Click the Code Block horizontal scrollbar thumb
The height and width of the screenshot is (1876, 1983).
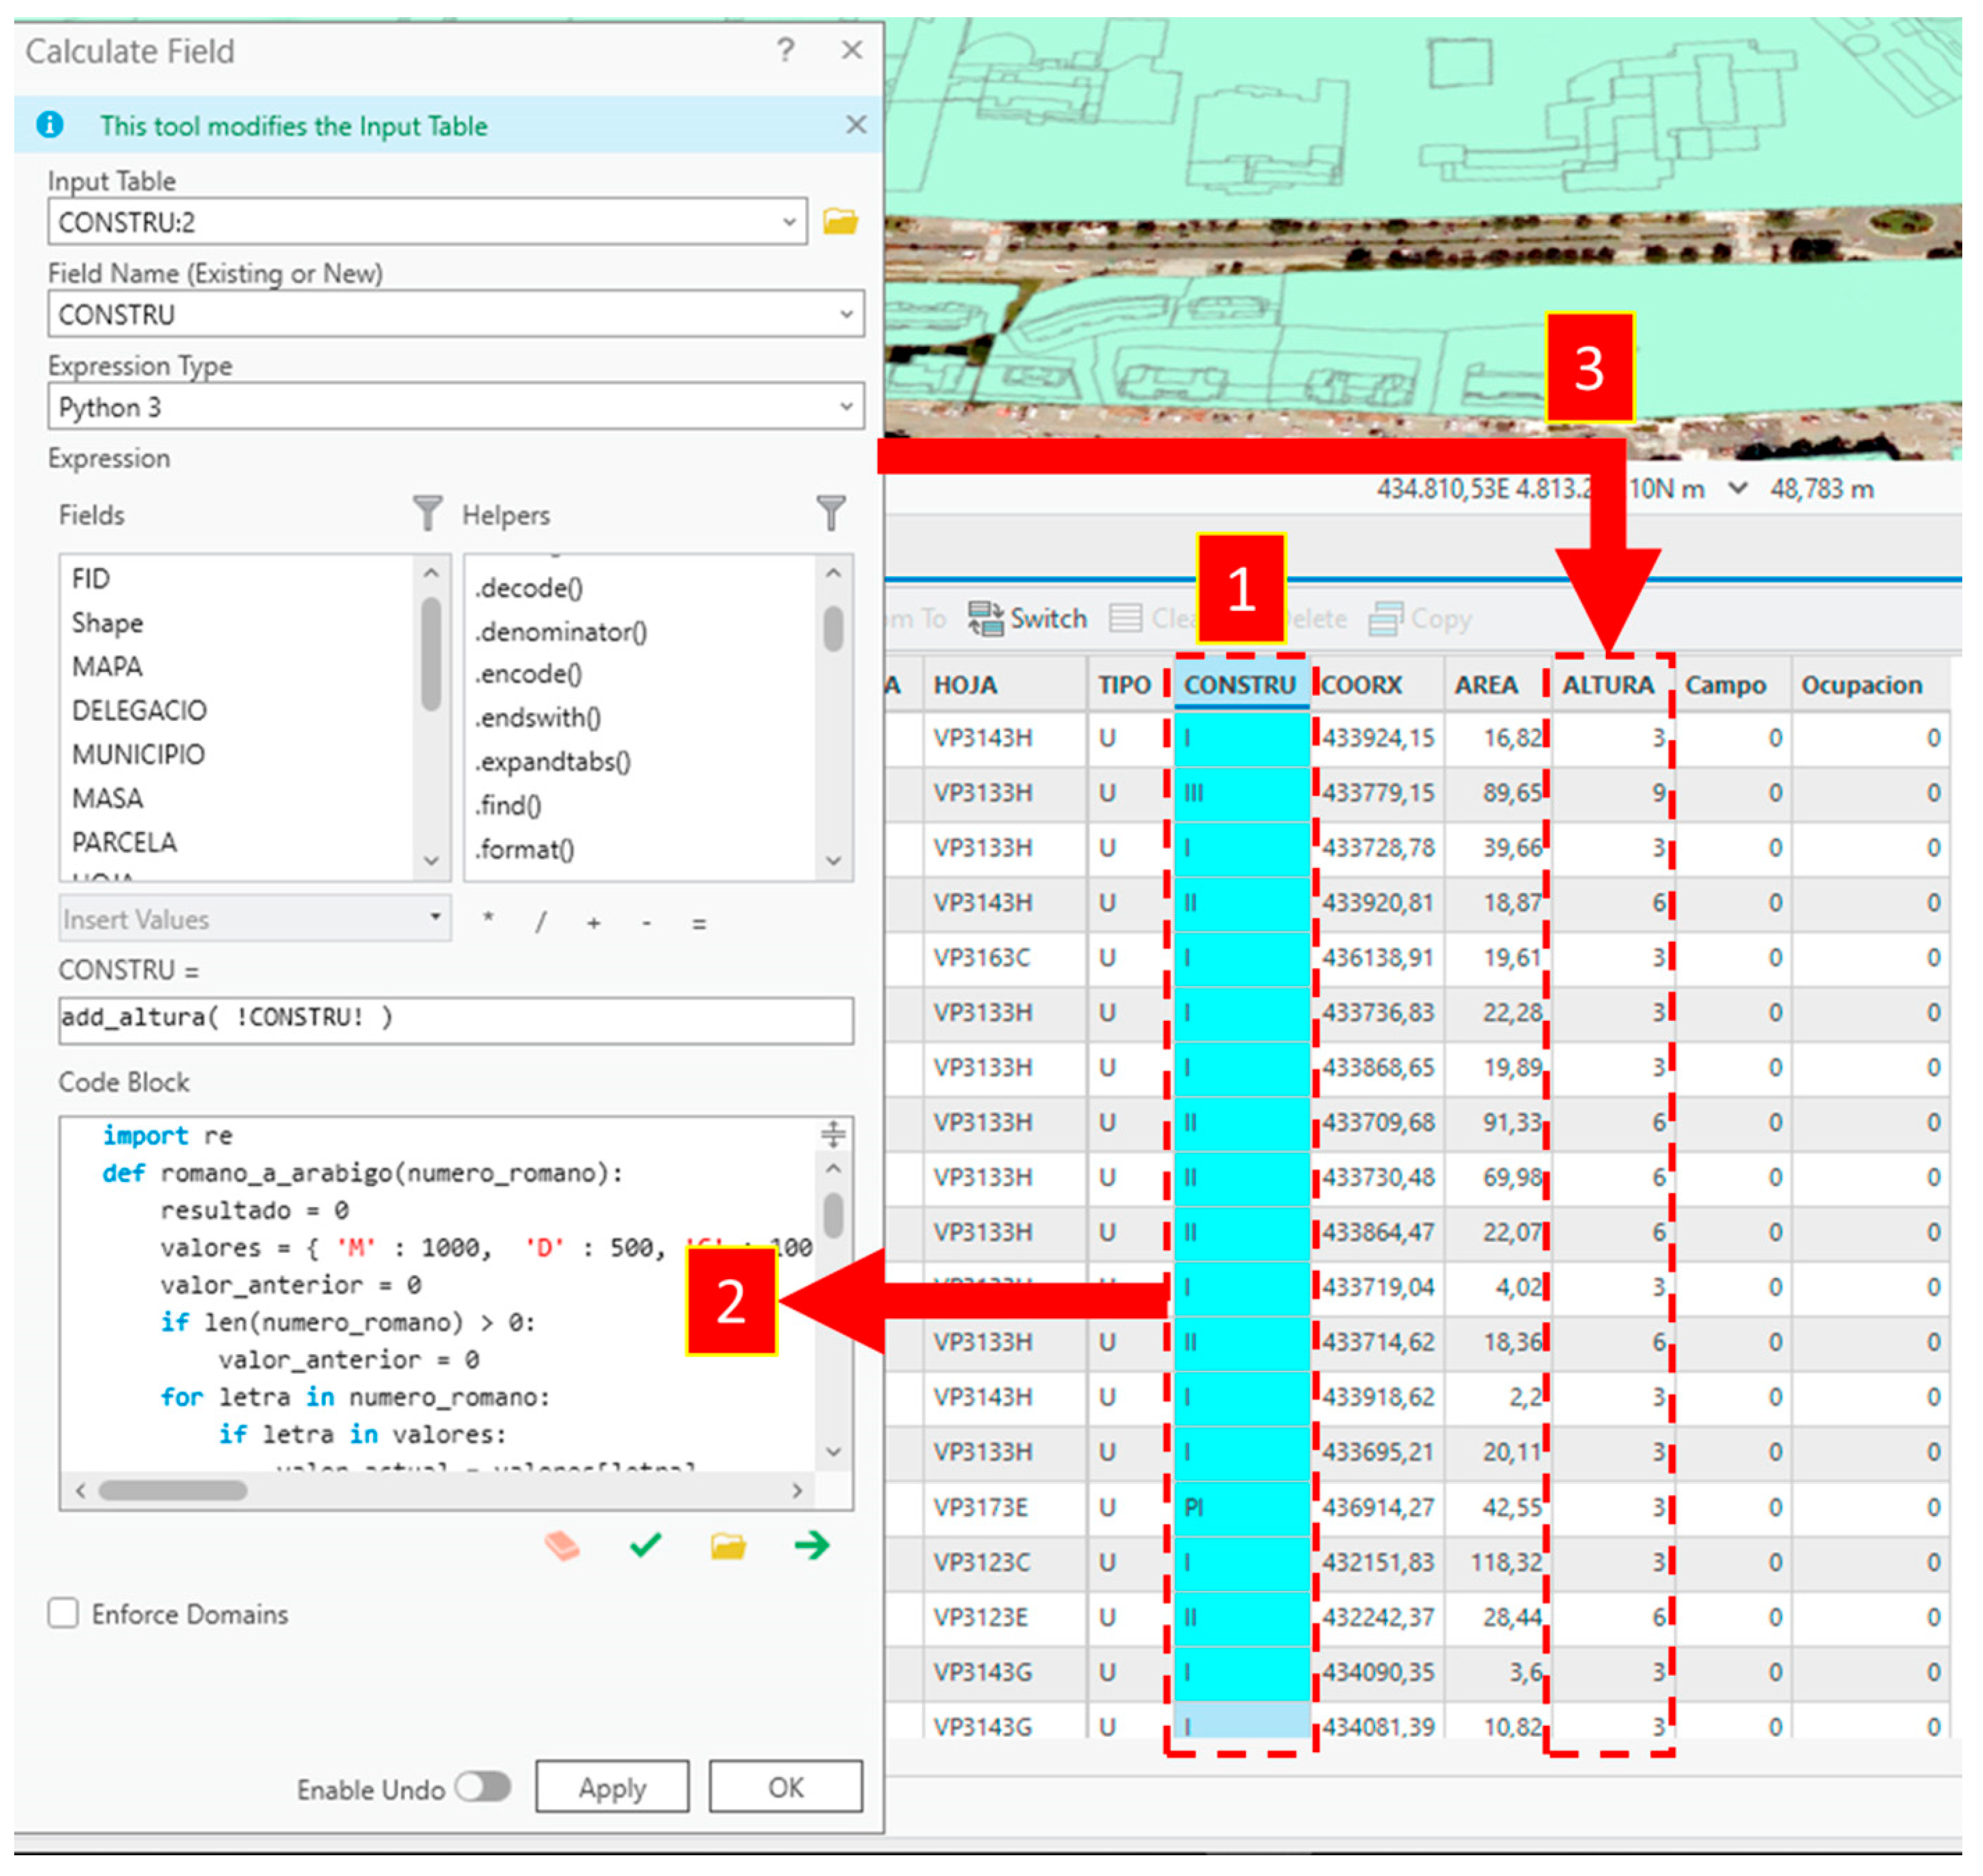[x=172, y=1490]
